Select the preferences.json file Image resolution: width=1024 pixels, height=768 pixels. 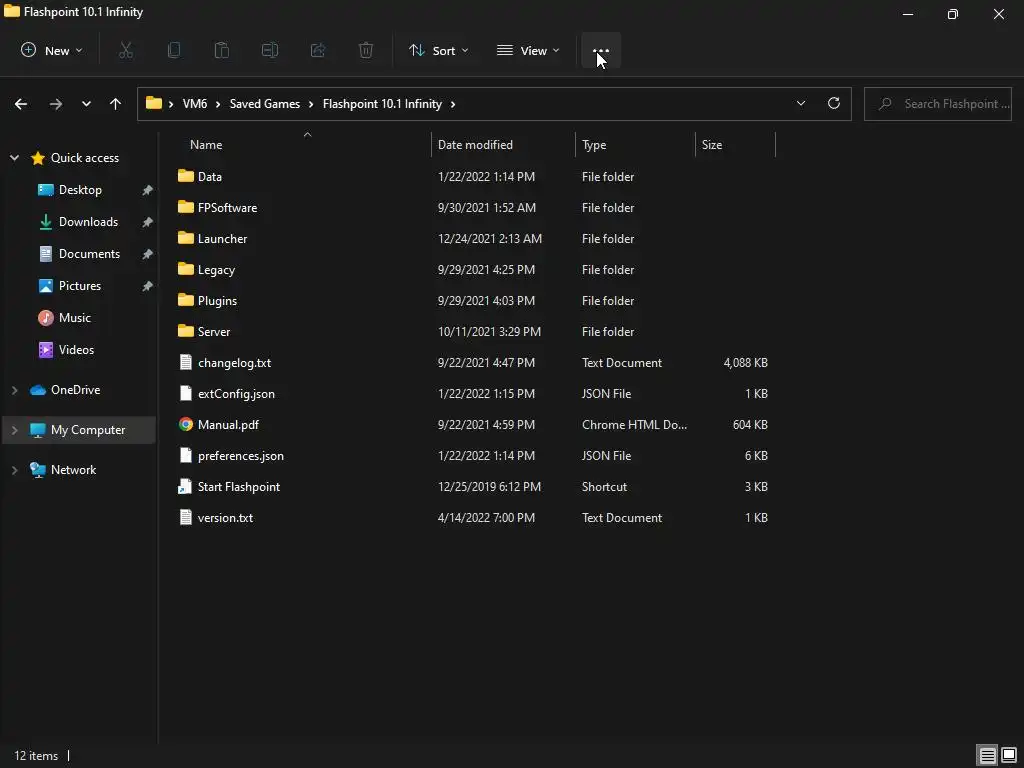[x=240, y=456]
